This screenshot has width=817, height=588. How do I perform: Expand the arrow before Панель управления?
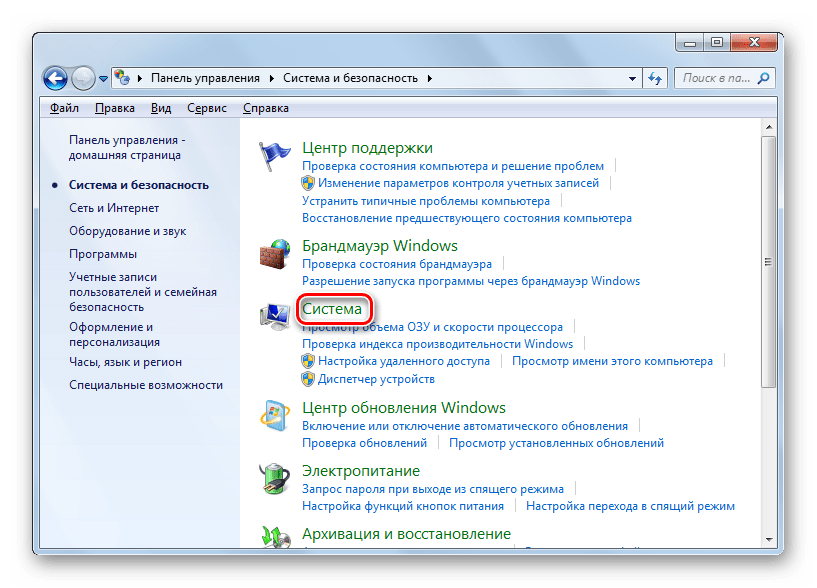click(140, 78)
